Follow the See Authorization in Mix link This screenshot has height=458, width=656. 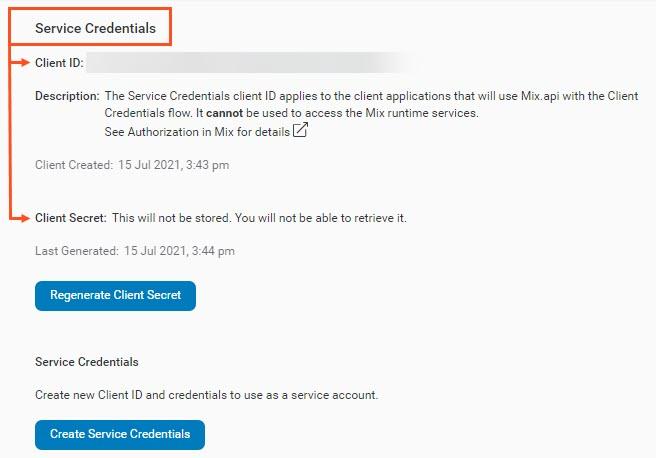click(x=196, y=132)
